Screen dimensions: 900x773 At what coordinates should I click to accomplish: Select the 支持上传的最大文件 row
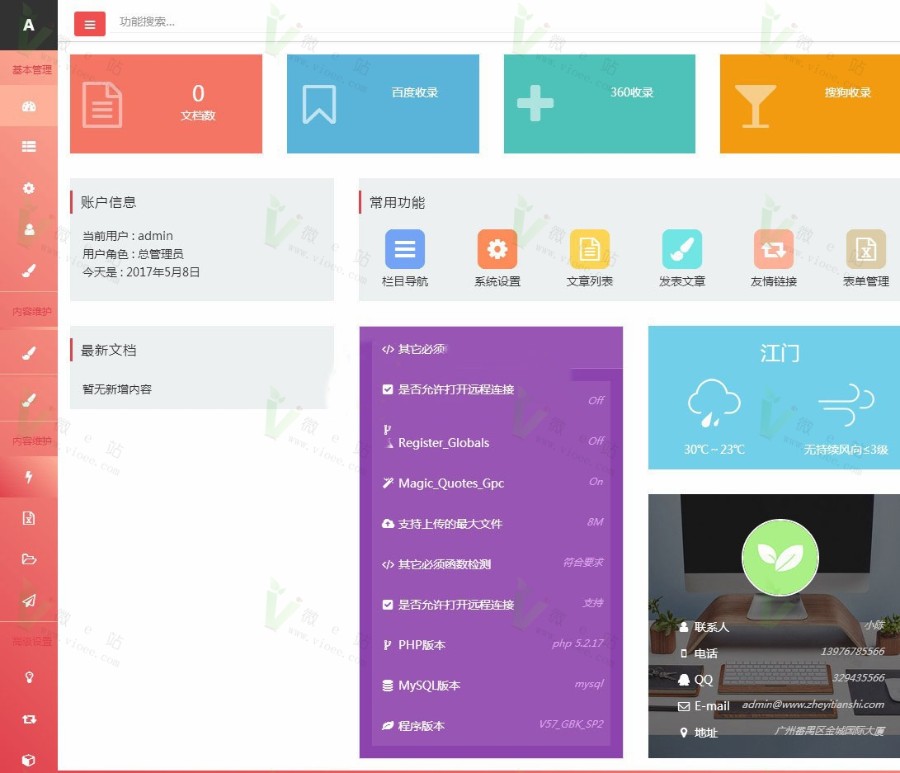492,523
